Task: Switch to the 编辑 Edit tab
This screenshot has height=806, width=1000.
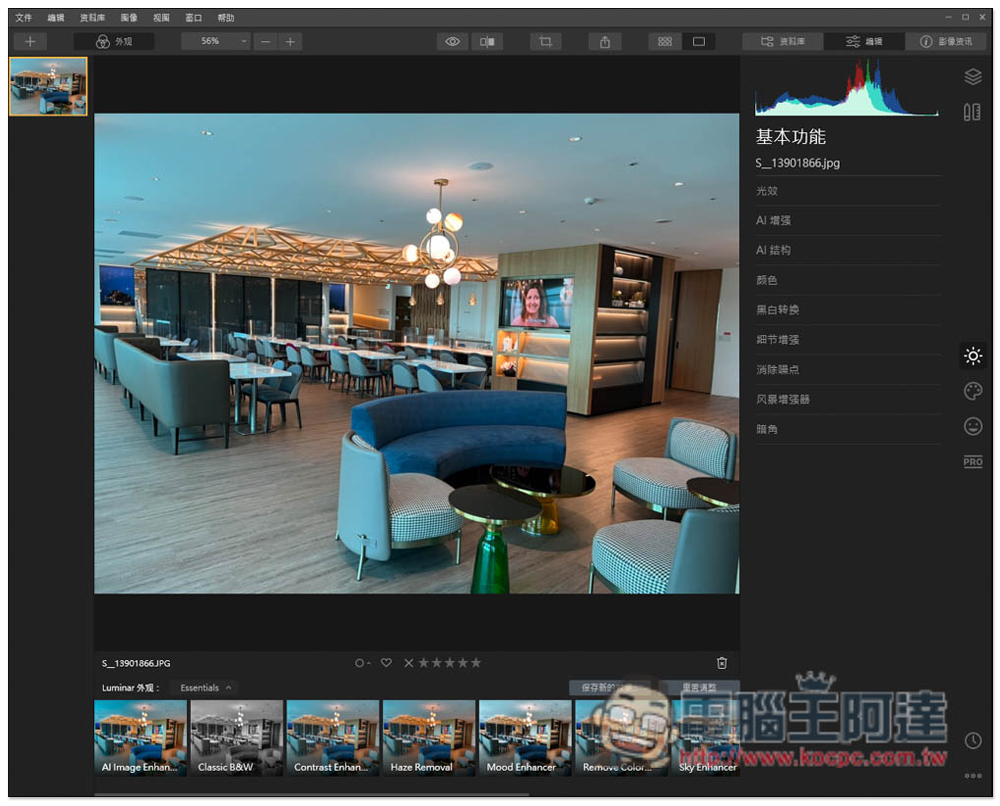Action: tap(864, 41)
